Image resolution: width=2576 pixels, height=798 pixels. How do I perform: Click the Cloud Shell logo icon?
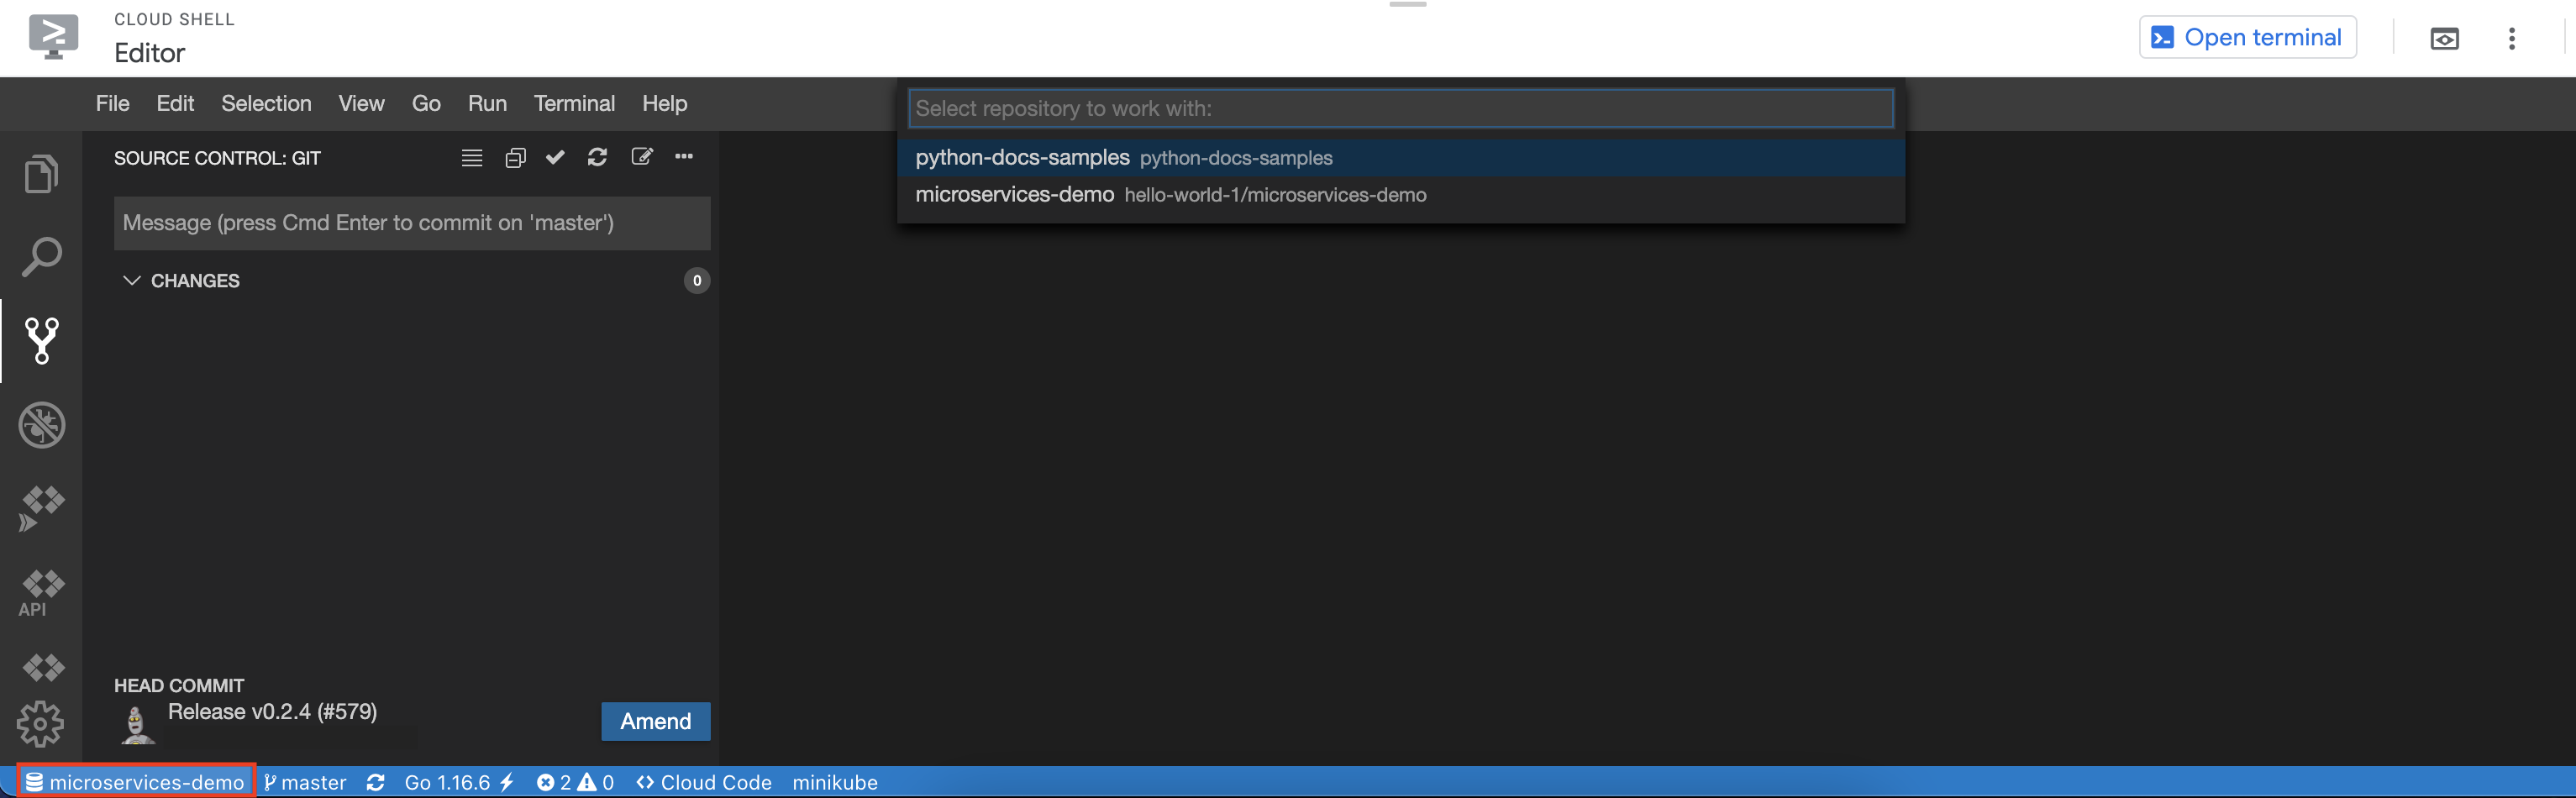click(53, 38)
